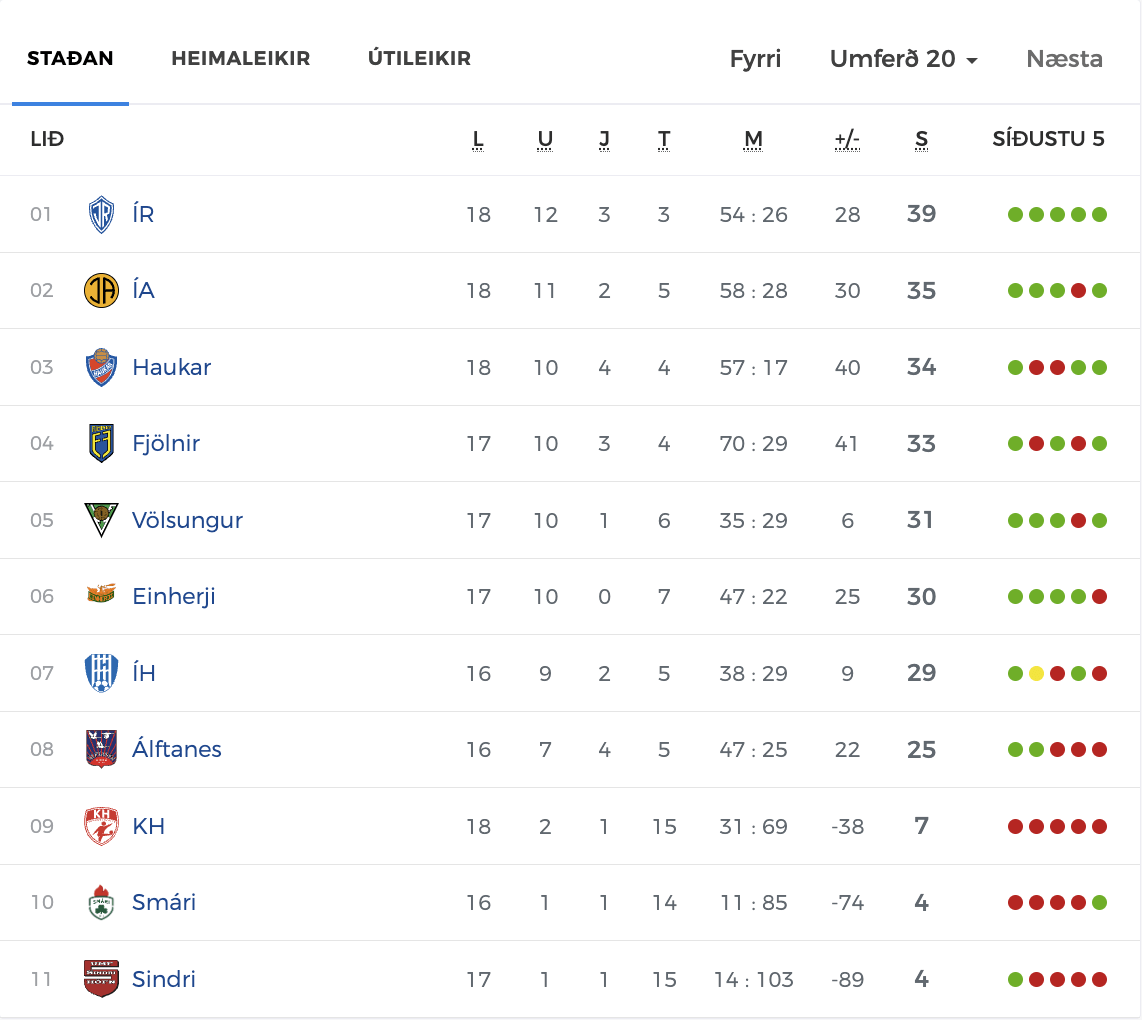Click the Næsta next round button

[1064, 59]
